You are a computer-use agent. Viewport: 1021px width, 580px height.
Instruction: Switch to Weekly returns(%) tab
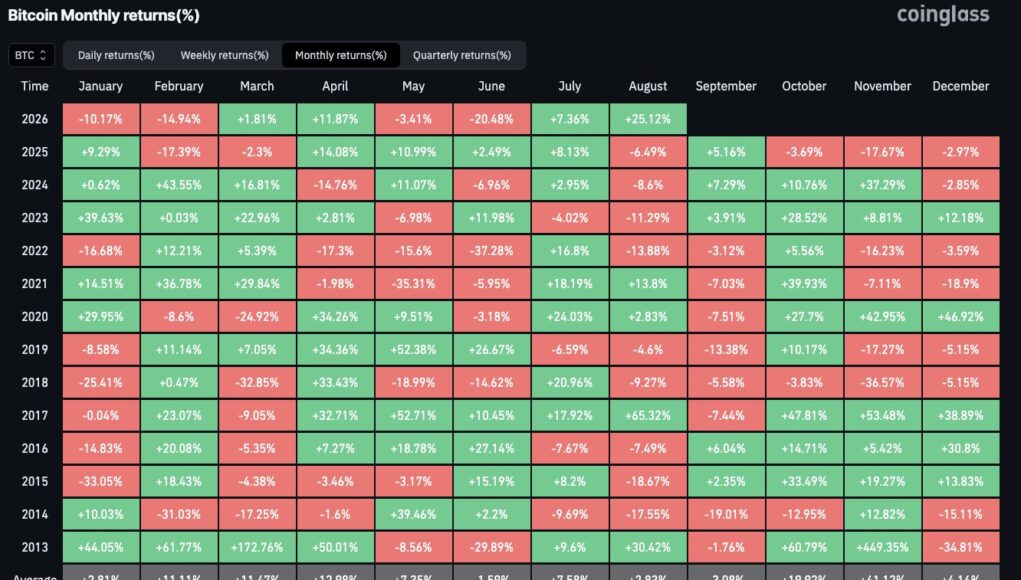point(225,55)
